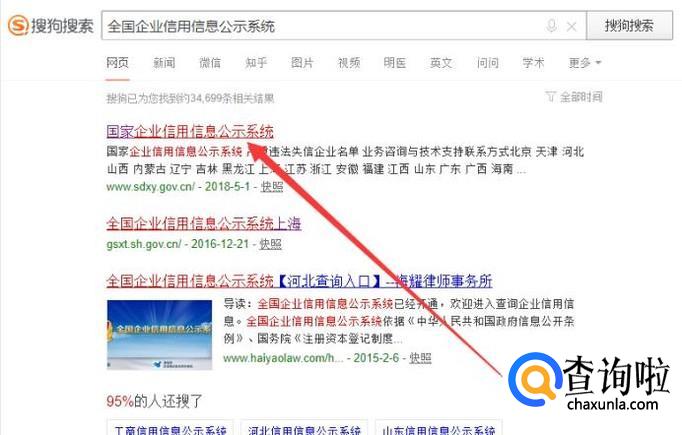Click the microphone voice search icon
This screenshot has width=682, height=435.
click(551, 26)
